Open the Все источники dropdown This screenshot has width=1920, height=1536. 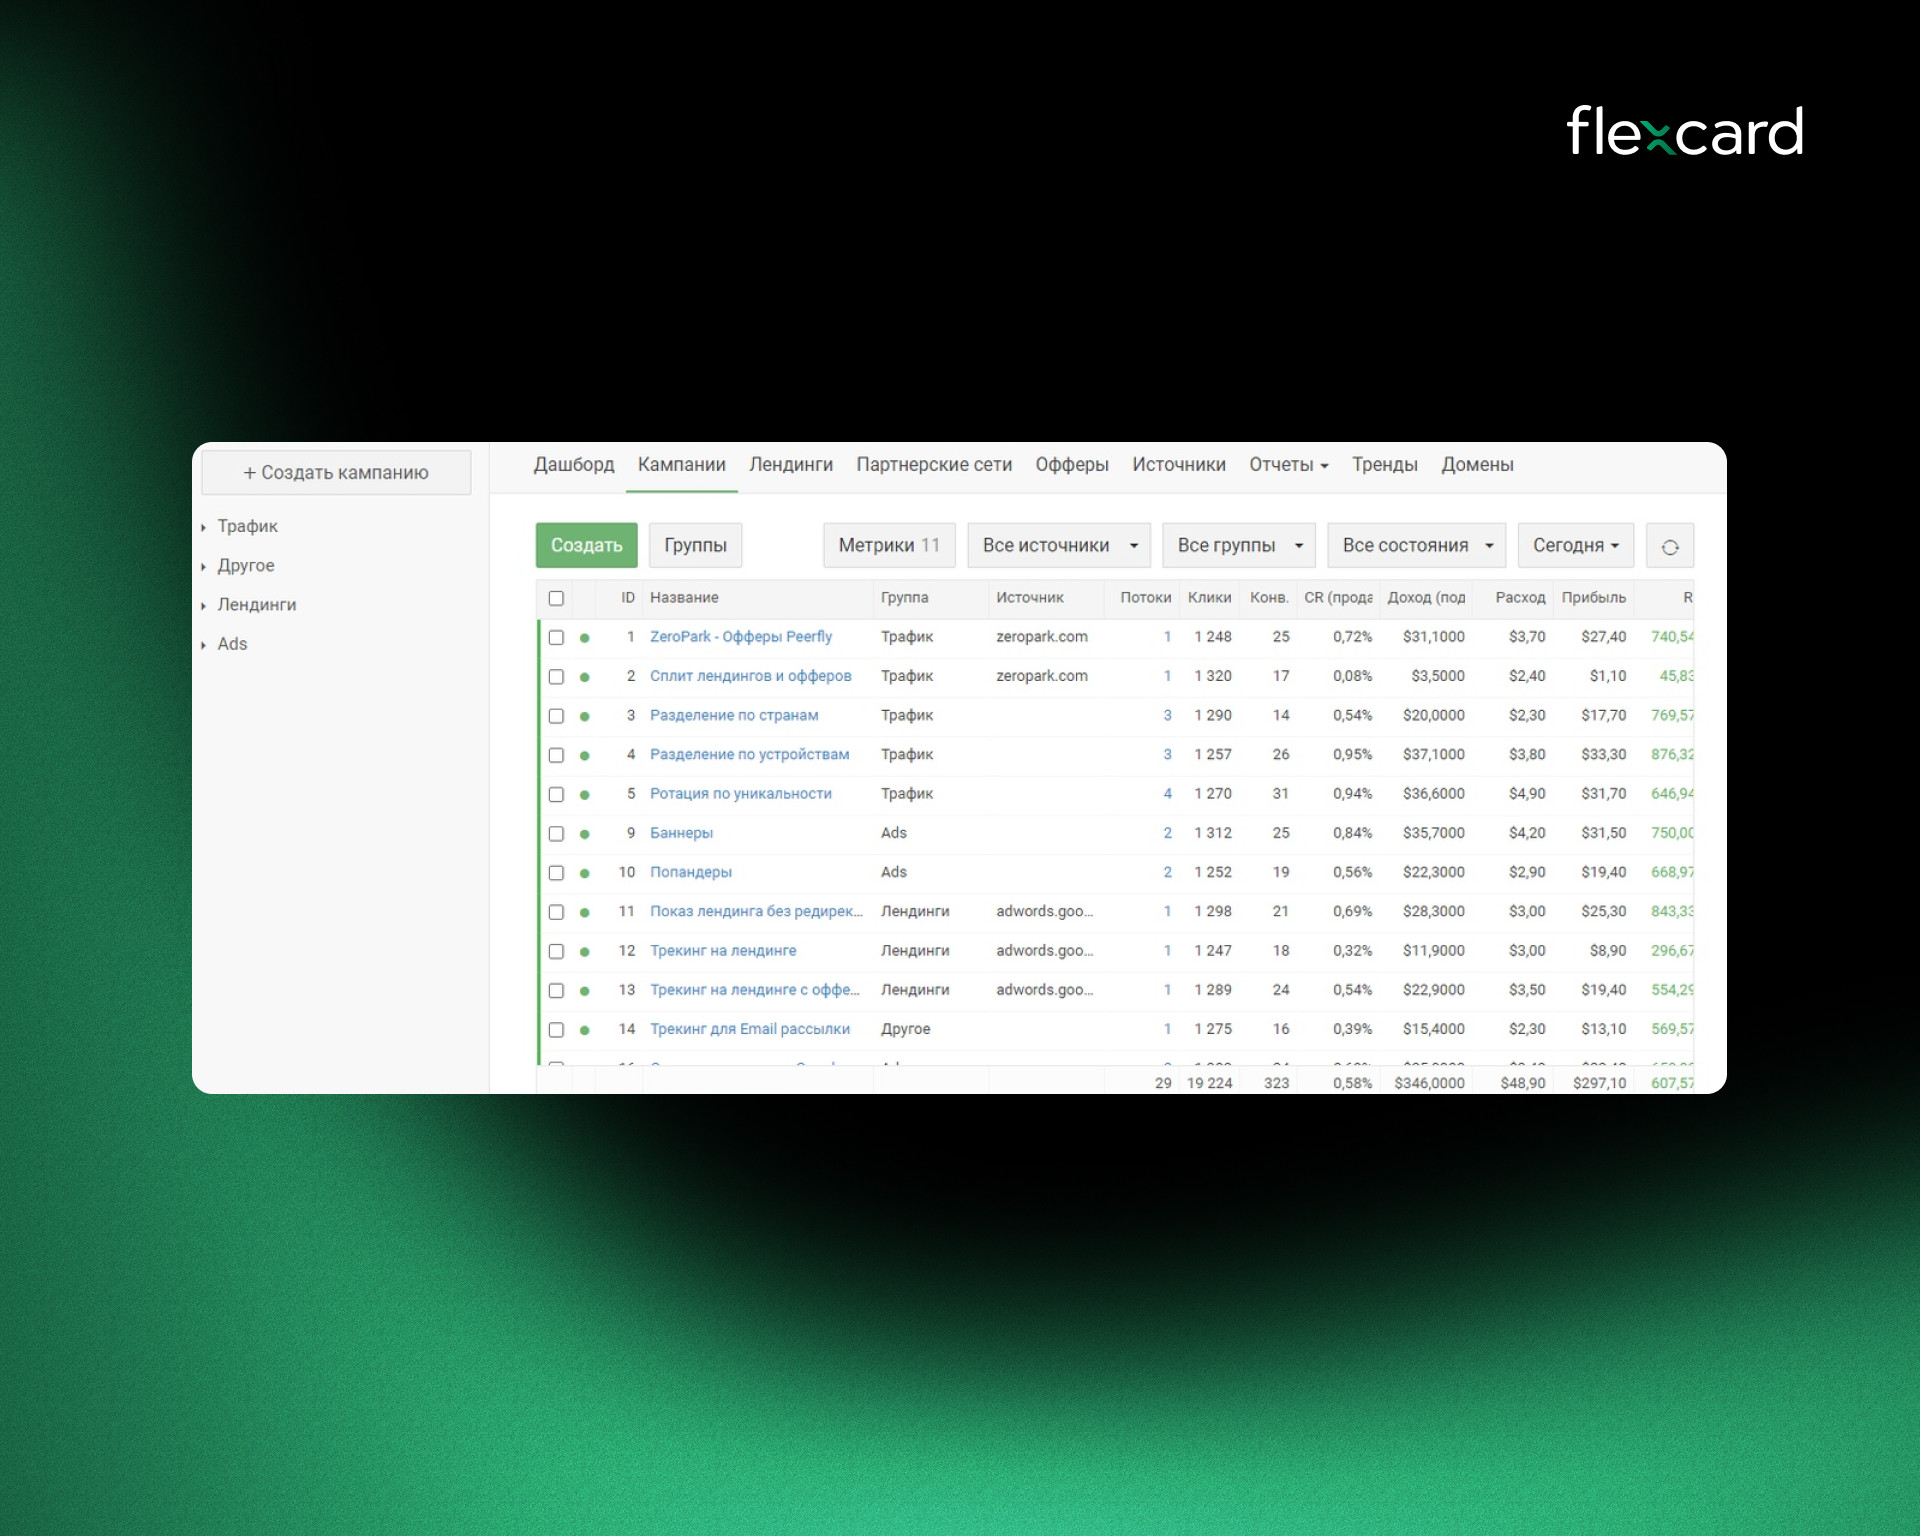click(1059, 546)
